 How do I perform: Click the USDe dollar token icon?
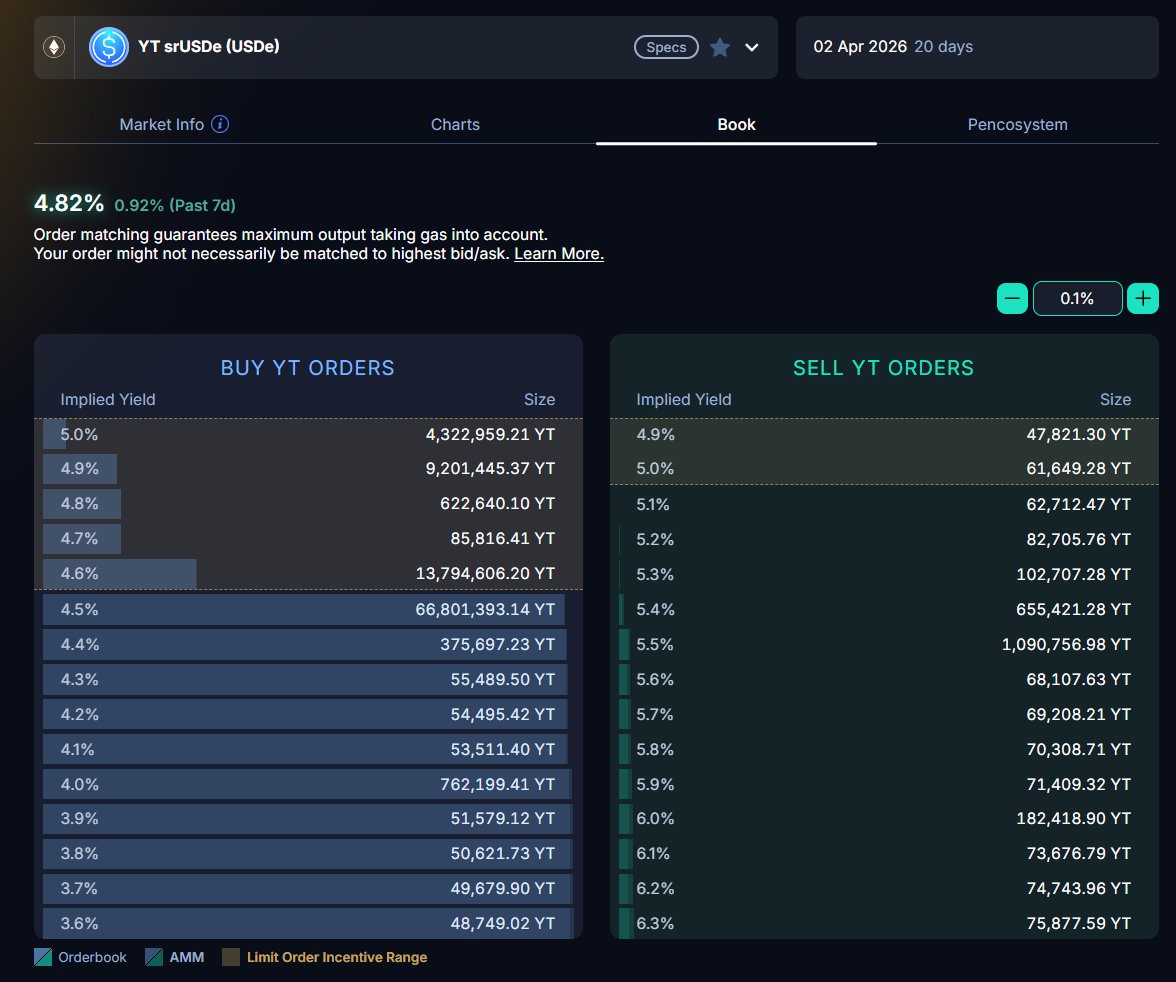tap(109, 47)
